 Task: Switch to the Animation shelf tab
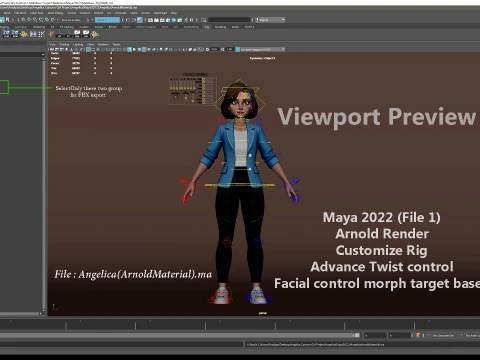pyautogui.click(x=21, y=27)
